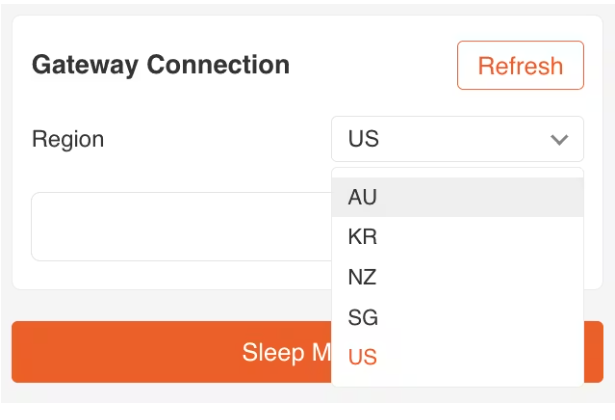Select the SG region entry
The height and width of the screenshot is (420, 615).
pos(457,317)
